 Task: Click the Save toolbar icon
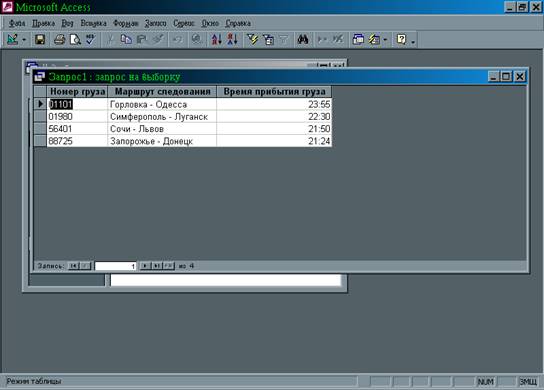point(40,40)
